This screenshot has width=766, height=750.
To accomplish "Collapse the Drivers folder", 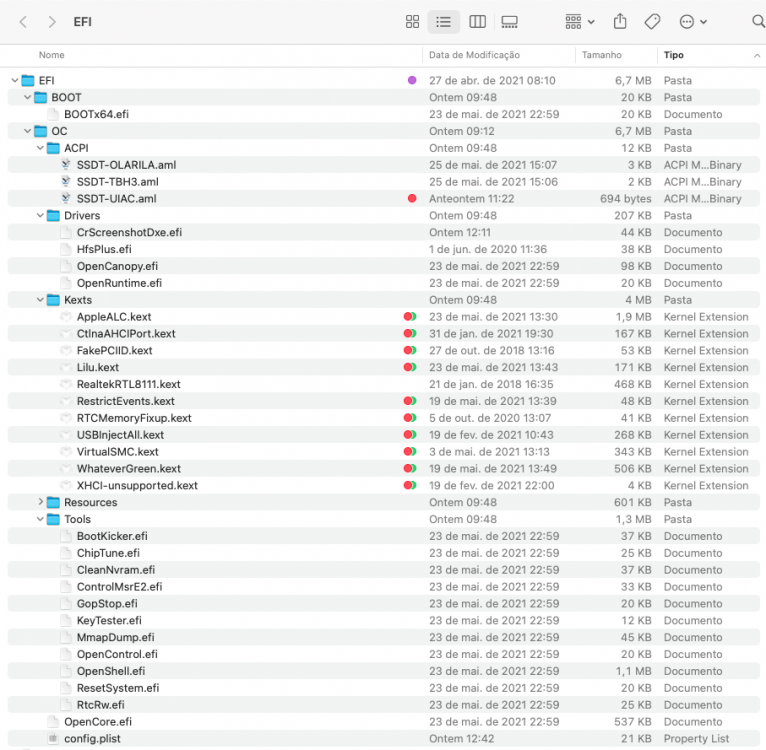I will (40, 215).
